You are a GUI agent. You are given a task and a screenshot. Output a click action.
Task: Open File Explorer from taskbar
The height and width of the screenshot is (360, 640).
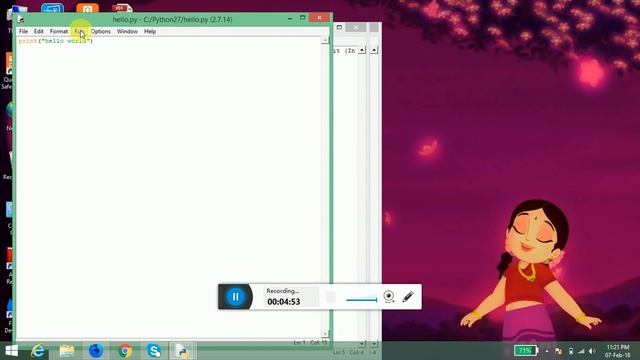pyautogui.click(x=67, y=351)
